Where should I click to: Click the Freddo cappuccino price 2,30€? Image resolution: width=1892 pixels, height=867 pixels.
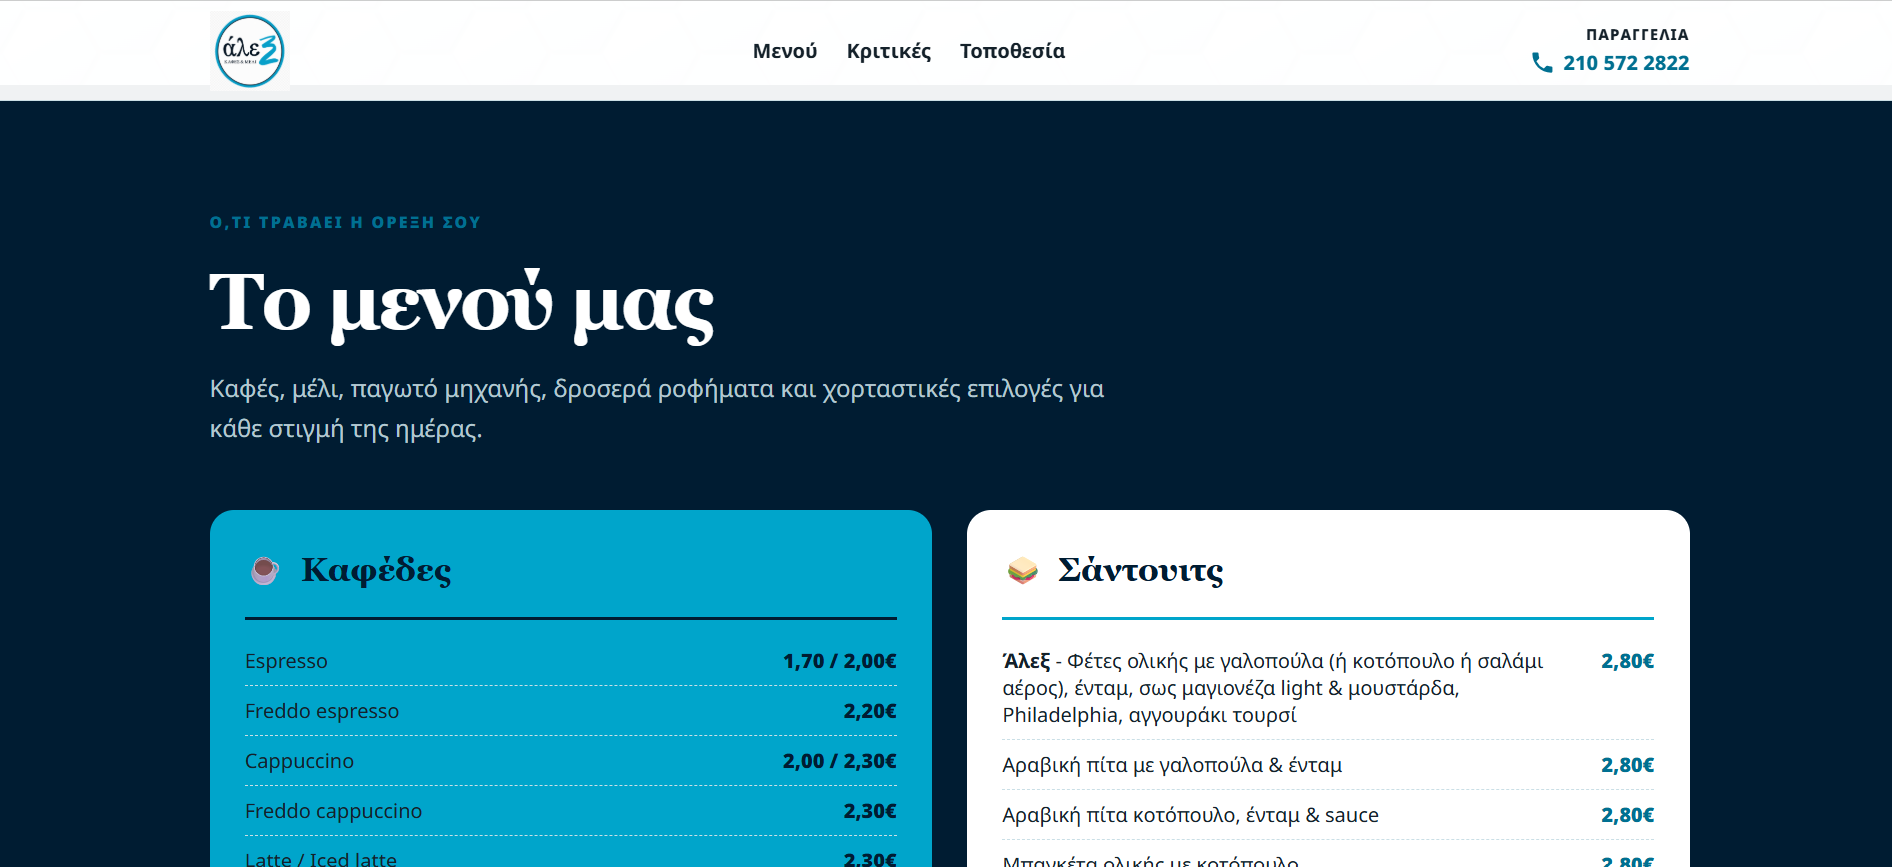pyautogui.click(x=870, y=811)
